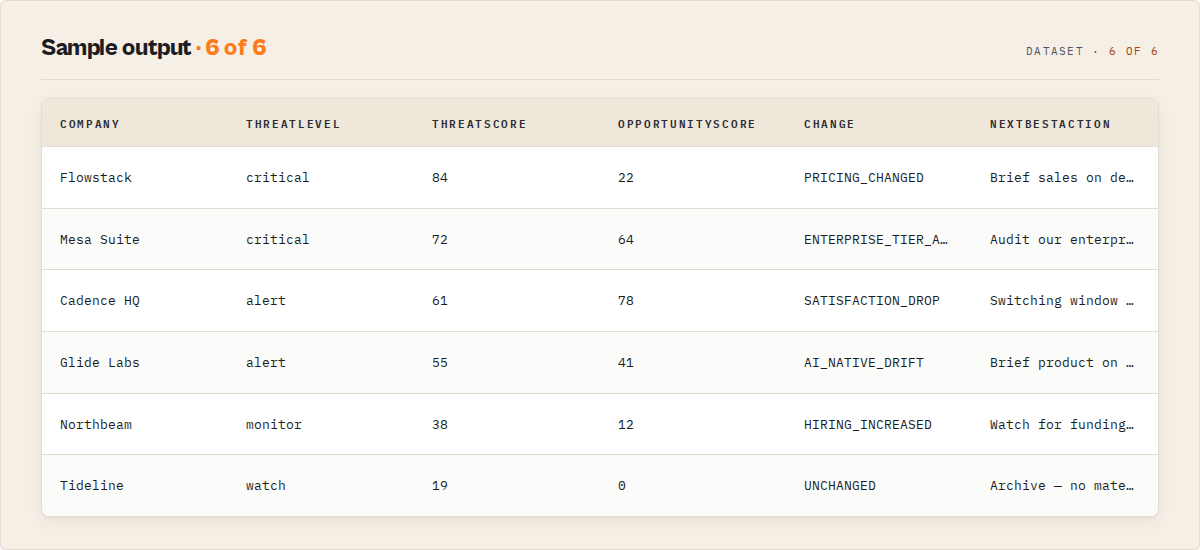Screen dimensions: 1200x550
Task: Click the OPPORTUNITYSCORE column header
Action: 687,124
